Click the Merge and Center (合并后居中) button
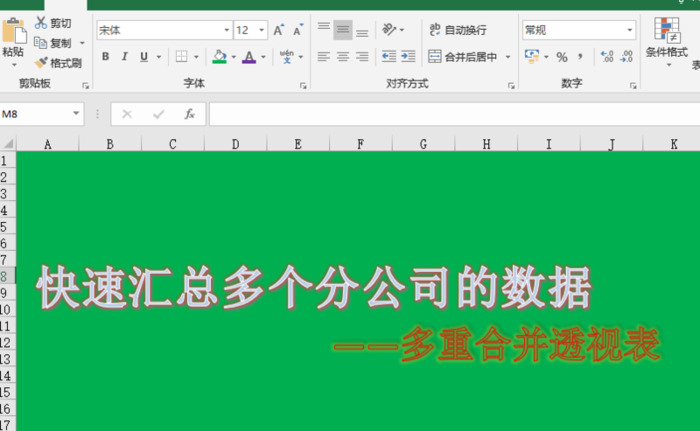700x431 pixels. pos(463,57)
